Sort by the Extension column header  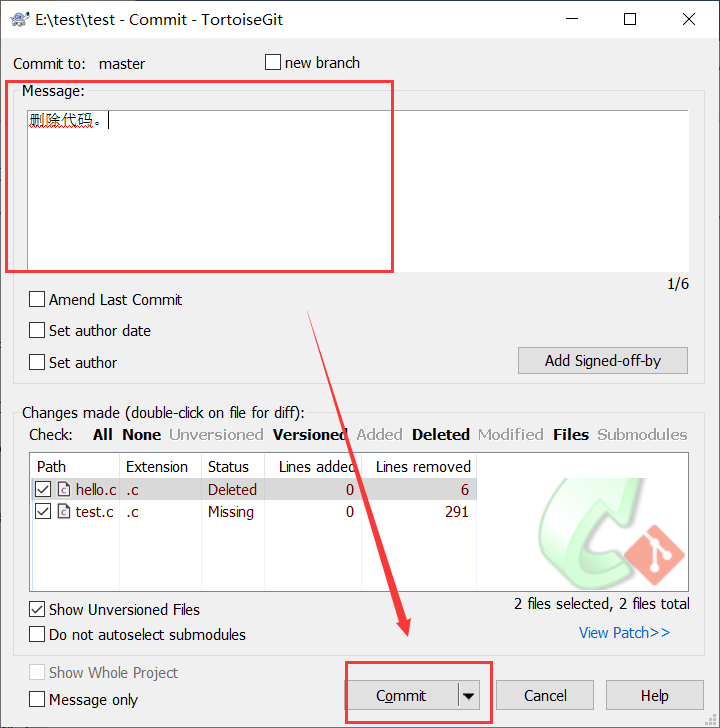pyautogui.click(x=161, y=466)
